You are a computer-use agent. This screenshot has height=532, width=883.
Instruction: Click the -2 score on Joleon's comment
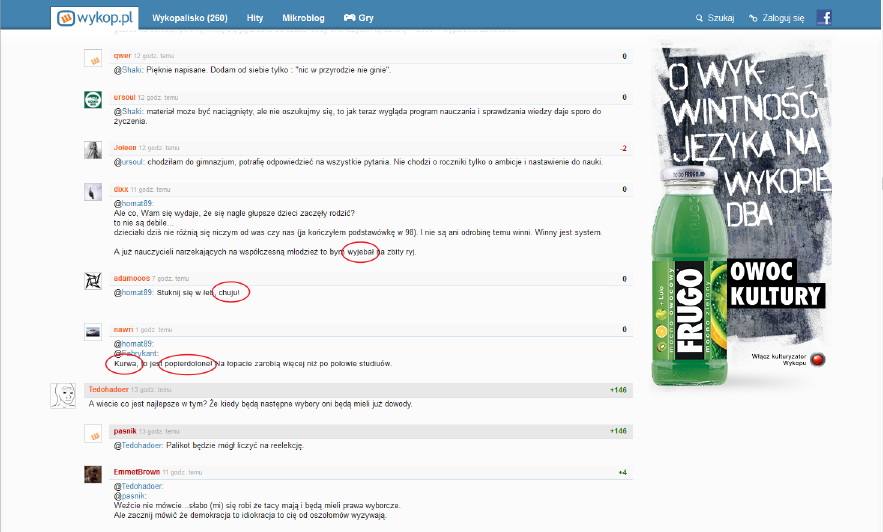point(623,148)
